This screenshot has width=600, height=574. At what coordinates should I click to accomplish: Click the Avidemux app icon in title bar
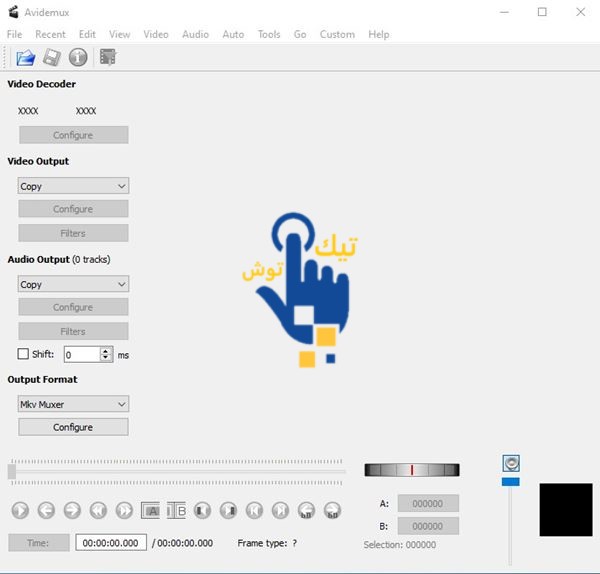(14, 12)
